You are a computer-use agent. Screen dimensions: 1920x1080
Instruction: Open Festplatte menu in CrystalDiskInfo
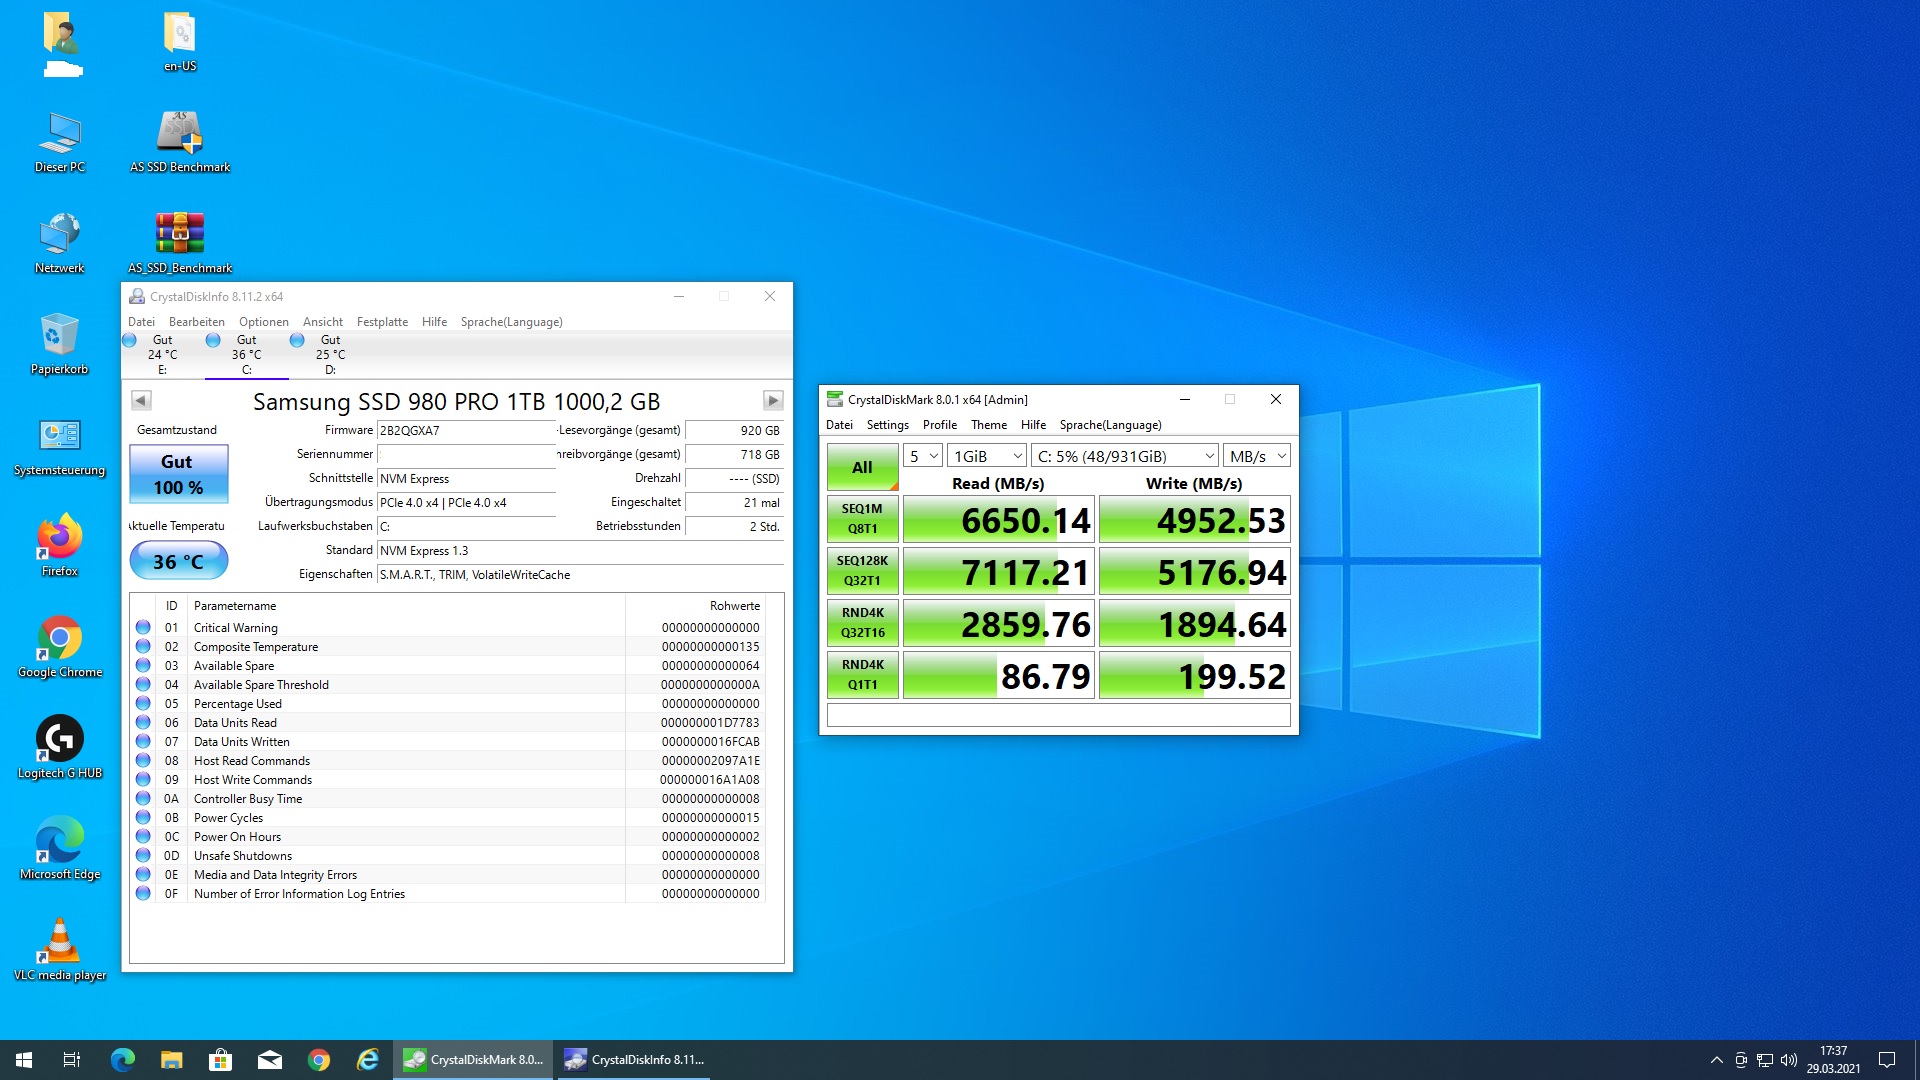click(382, 322)
